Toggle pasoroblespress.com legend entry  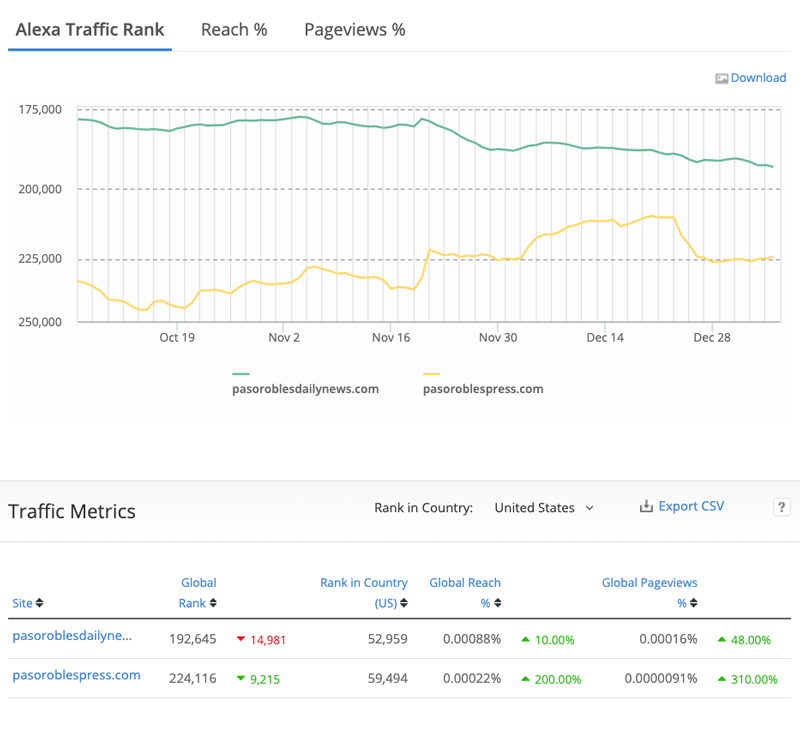click(483, 389)
